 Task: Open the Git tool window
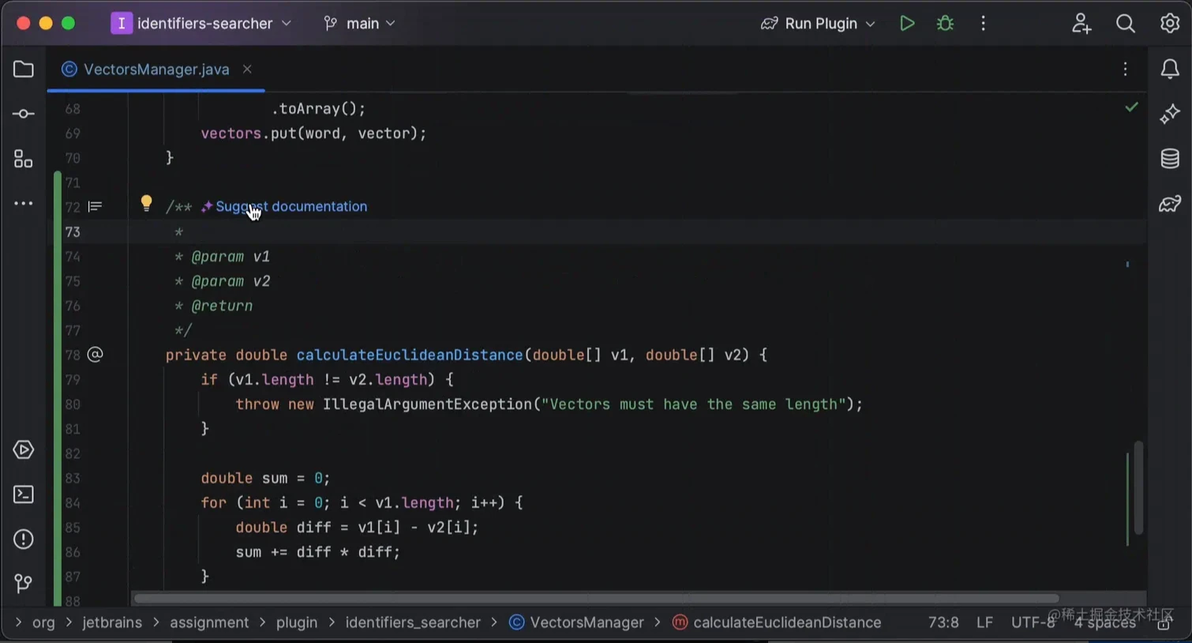pyautogui.click(x=24, y=584)
